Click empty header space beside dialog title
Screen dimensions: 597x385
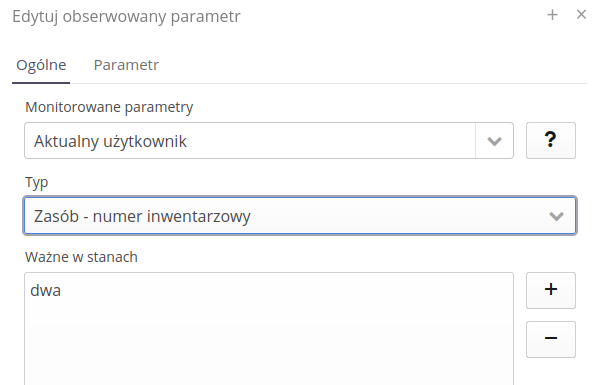point(392,16)
